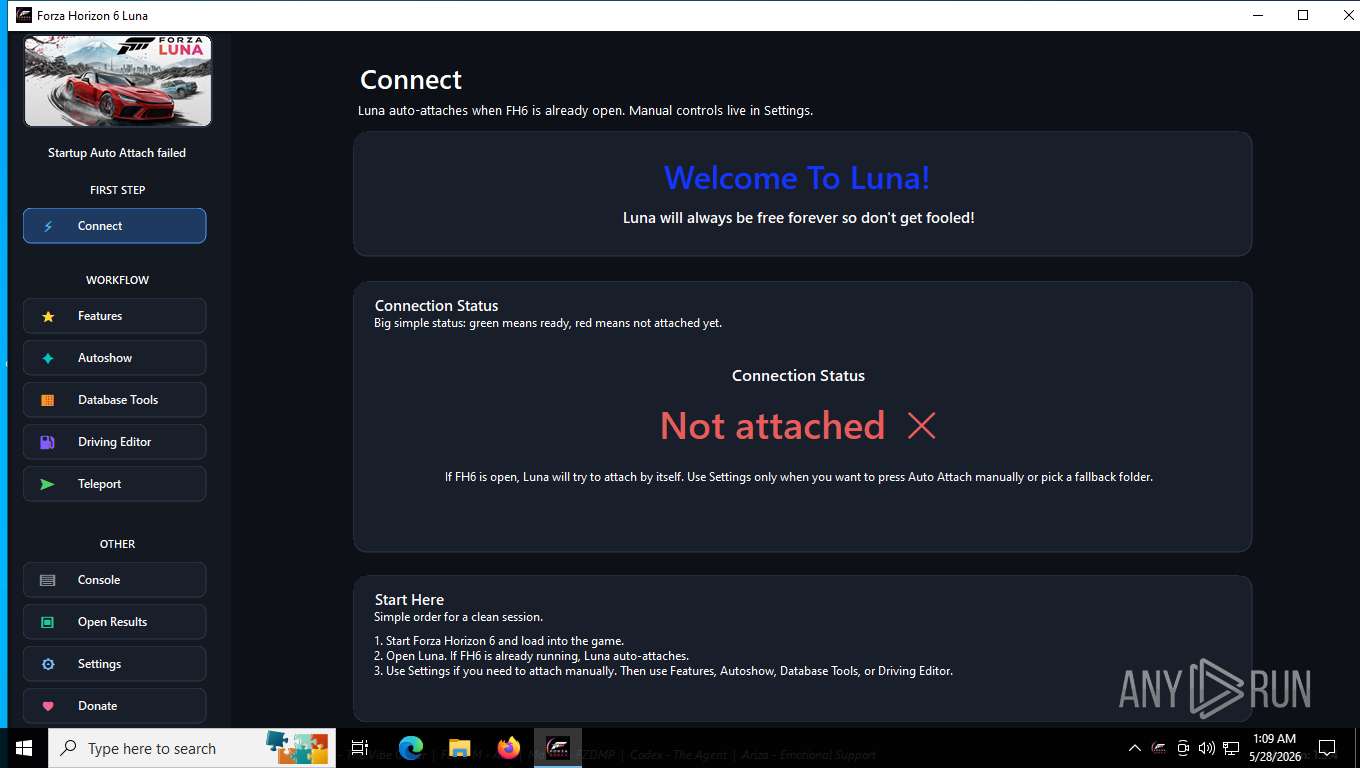
Task: Click the 'Welcome To Luna!' heading
Action: coord(797,178)
